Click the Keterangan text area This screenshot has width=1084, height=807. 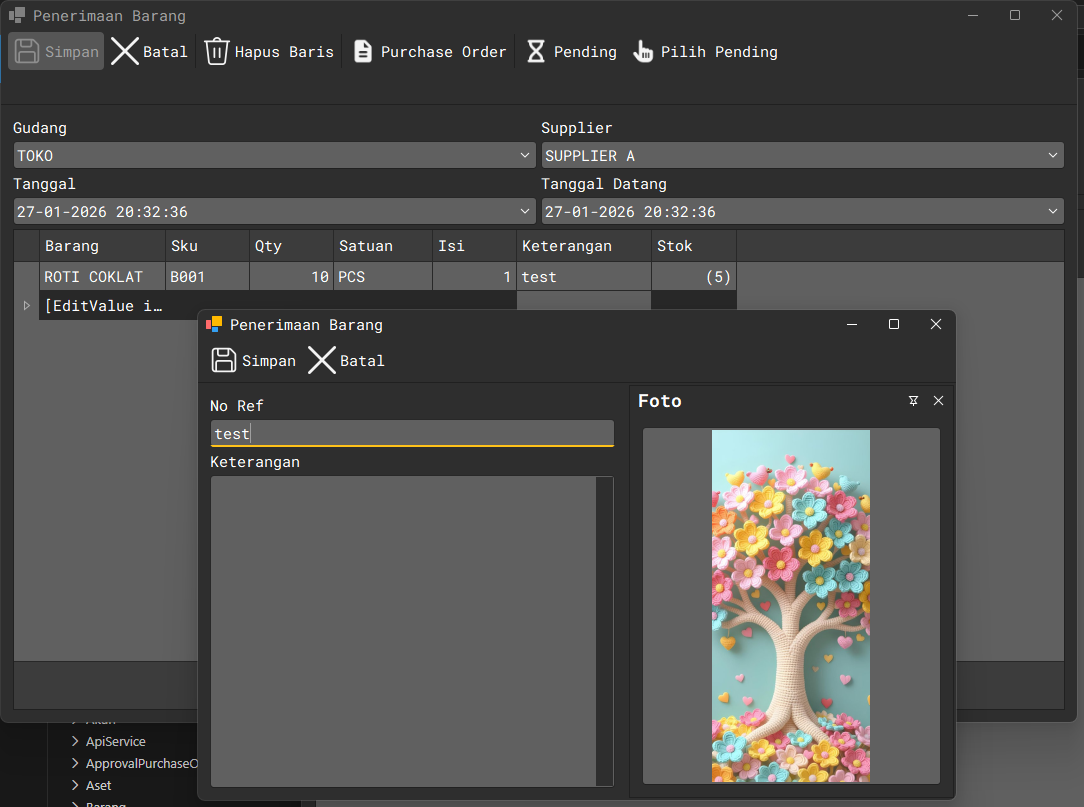(x=403, y=630)
